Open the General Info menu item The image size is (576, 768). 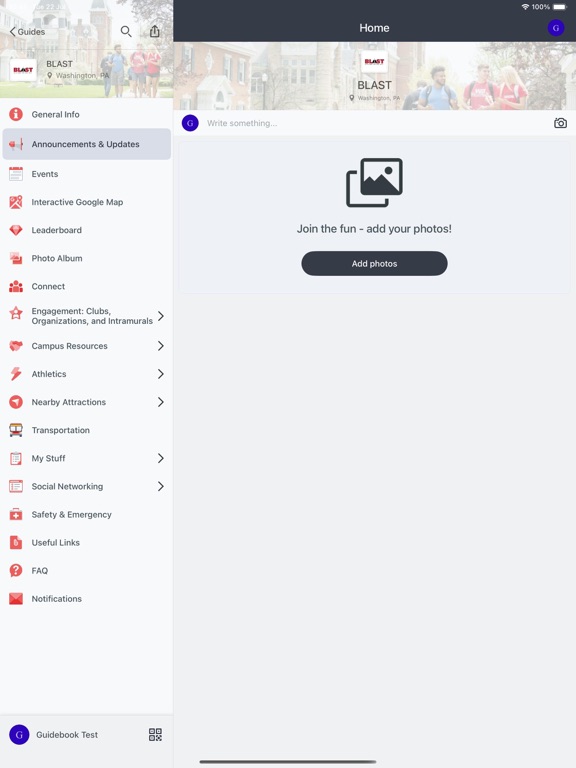86,114
